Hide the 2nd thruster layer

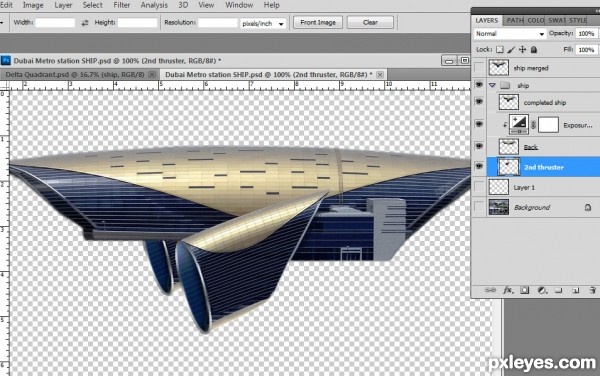pyautogui.click(x=479, y=166)
